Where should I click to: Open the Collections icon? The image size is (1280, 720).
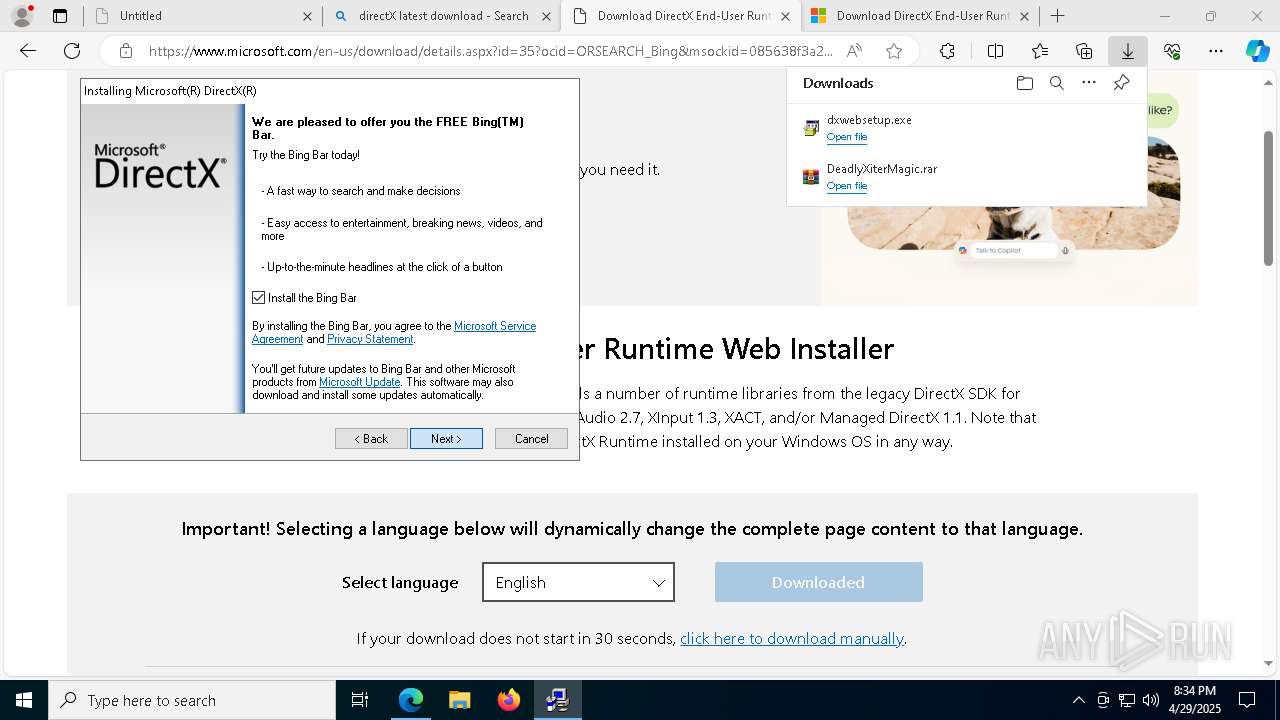pyautogui.click(x=1084, y=51)
